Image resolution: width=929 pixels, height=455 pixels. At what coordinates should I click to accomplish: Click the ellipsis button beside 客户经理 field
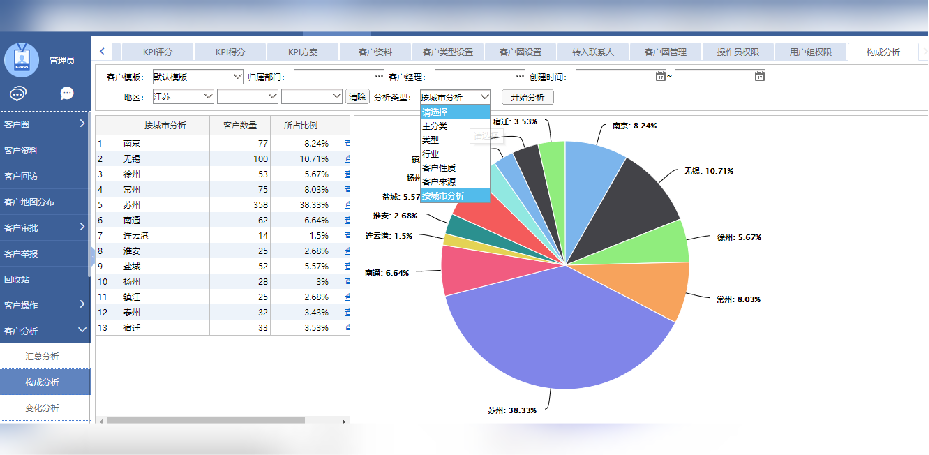point(520,76)
